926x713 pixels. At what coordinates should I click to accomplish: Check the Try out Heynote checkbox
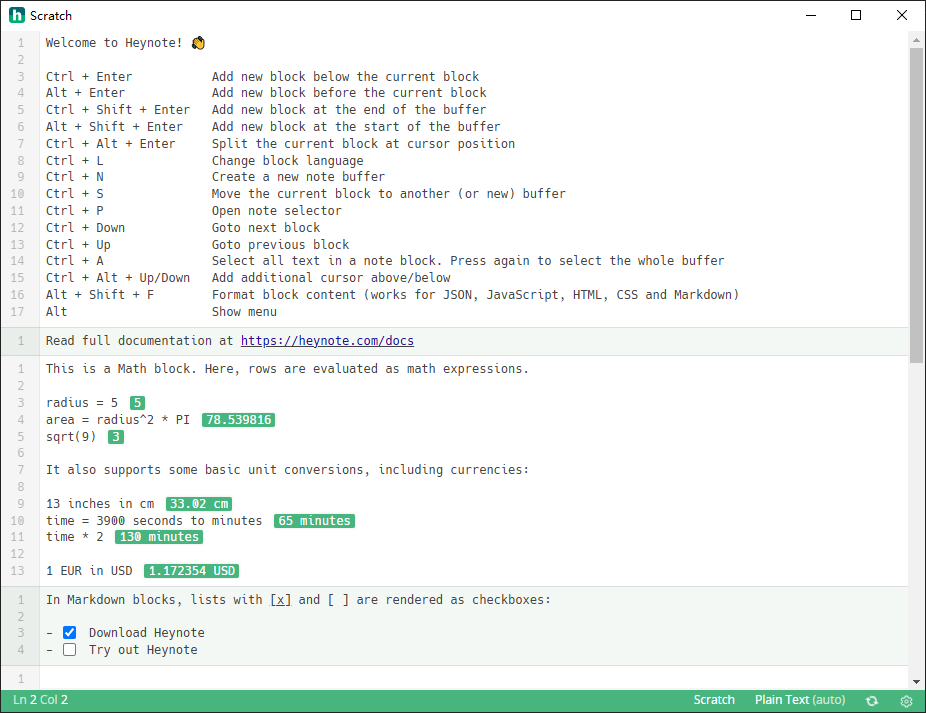70,650
